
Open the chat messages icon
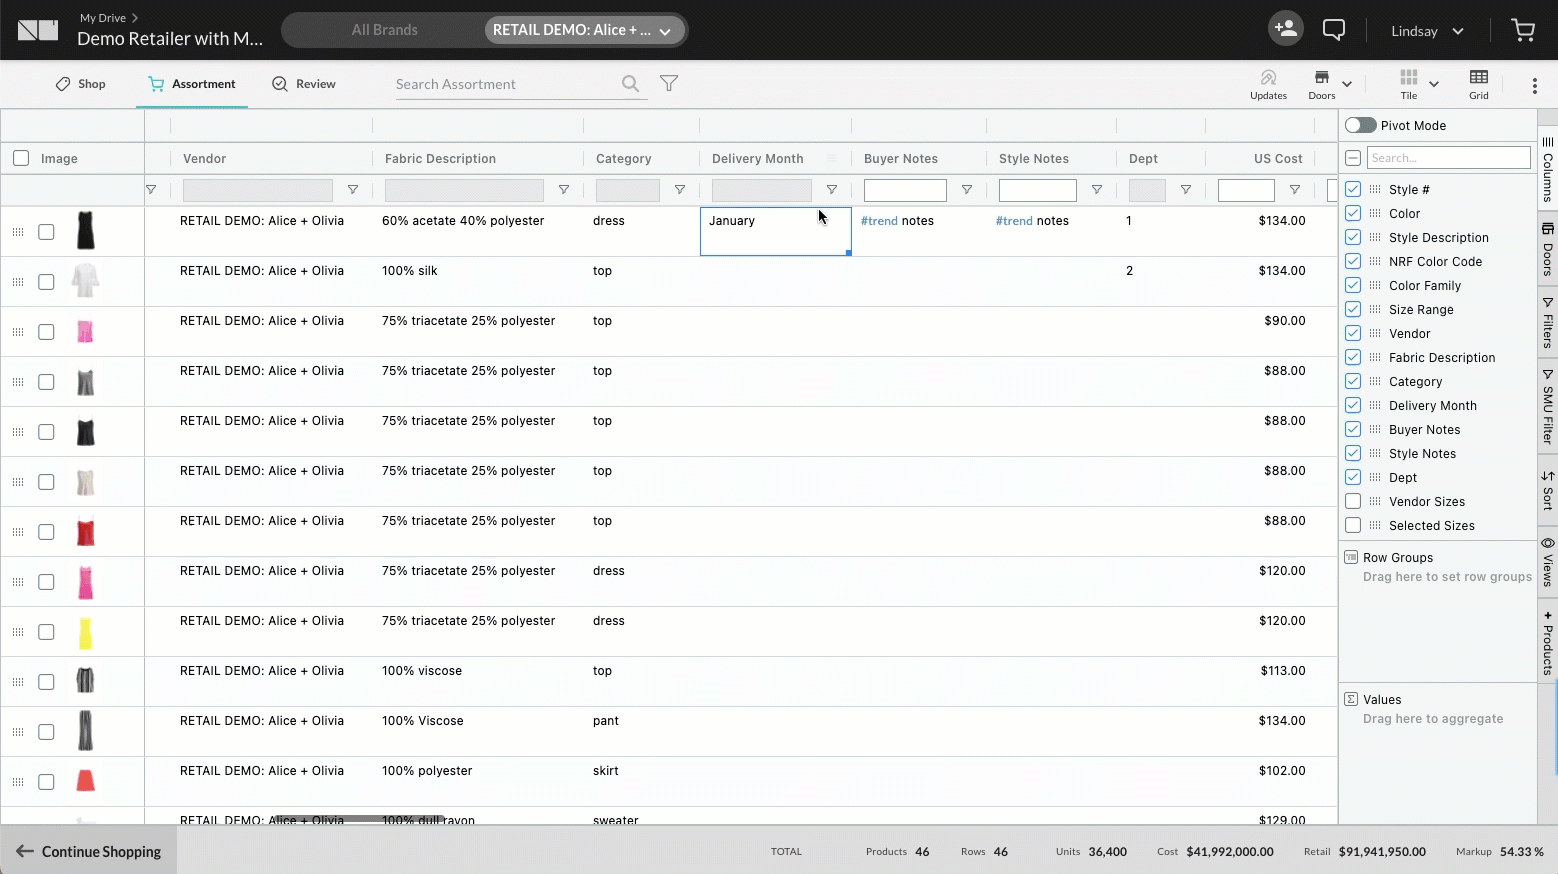(1334, 30)
